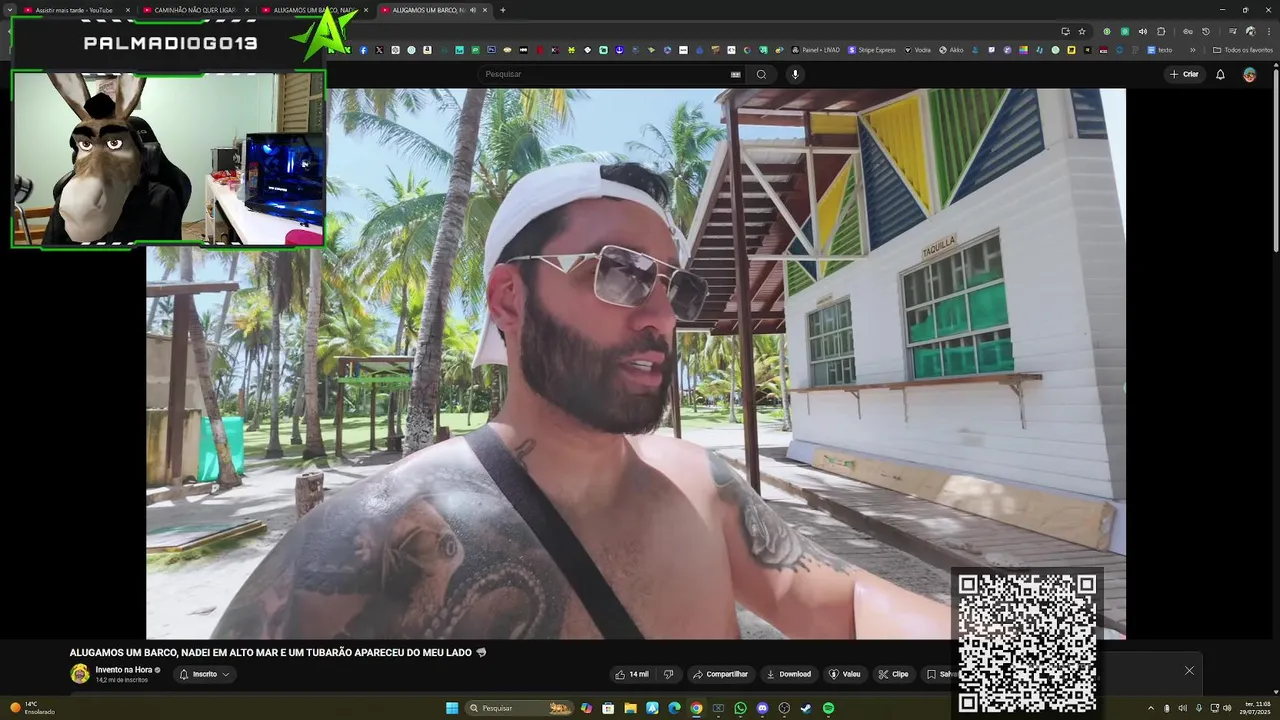The width and height of the screenshot is (1280, 720).
Task: Open the X (Twitter) bookmark icon
Action: click(x=379, y=50)
